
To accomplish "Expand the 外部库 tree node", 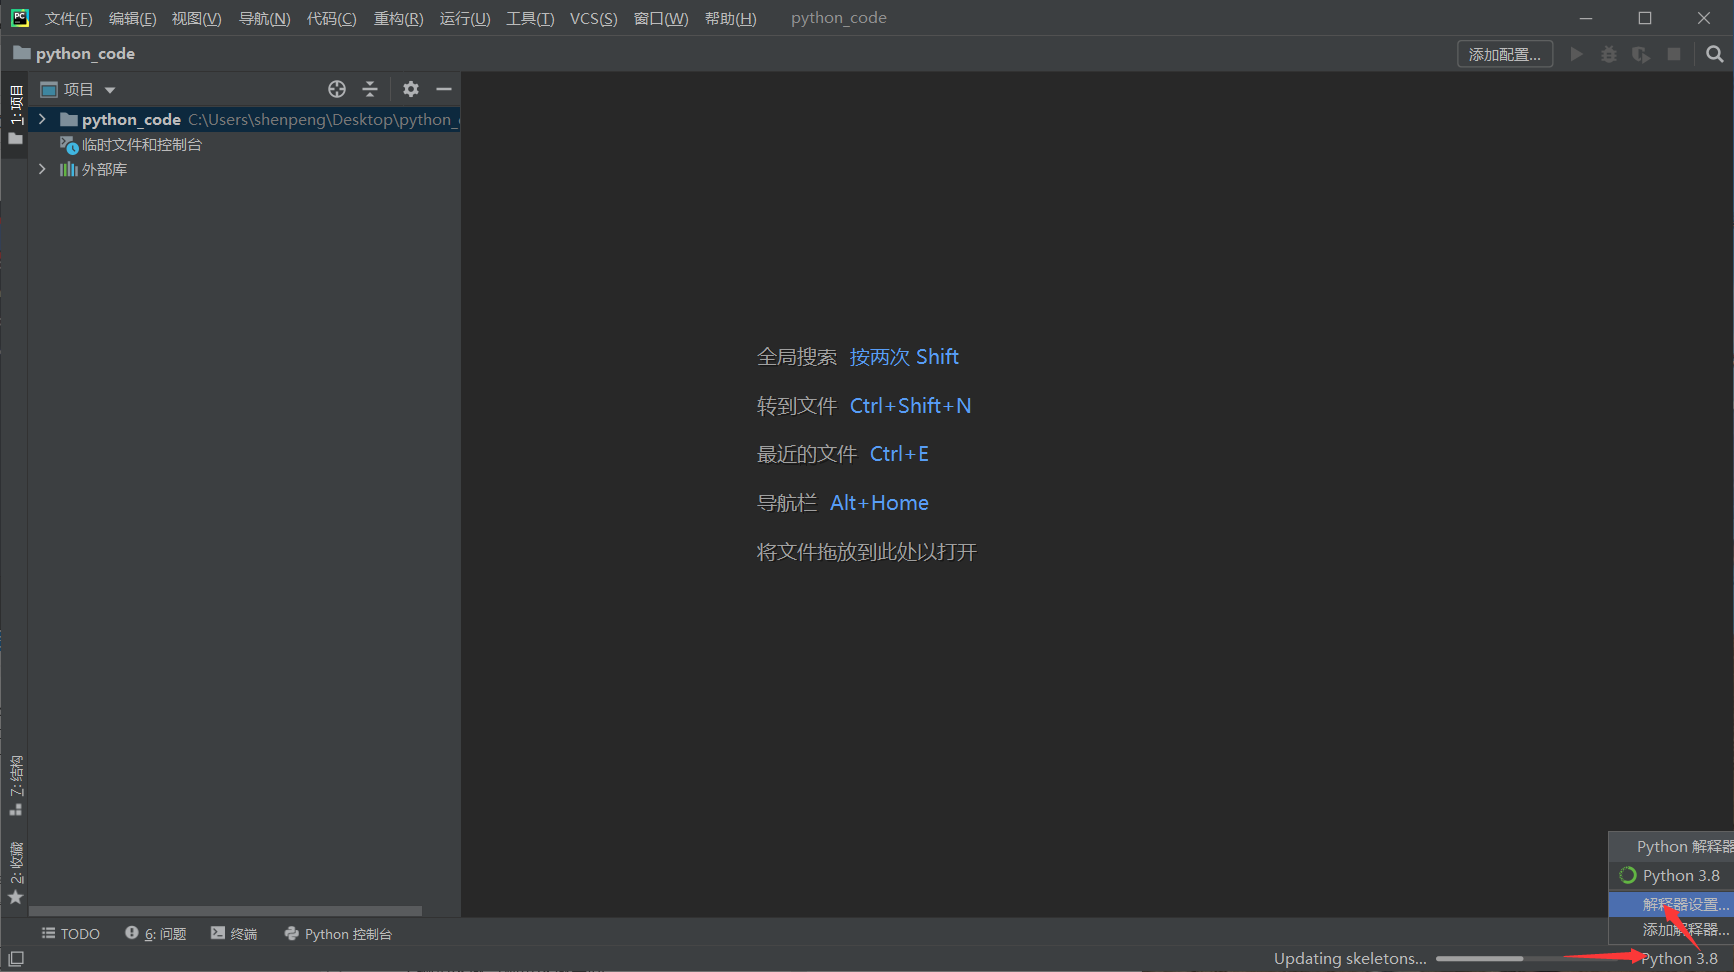I will [42, 169].
